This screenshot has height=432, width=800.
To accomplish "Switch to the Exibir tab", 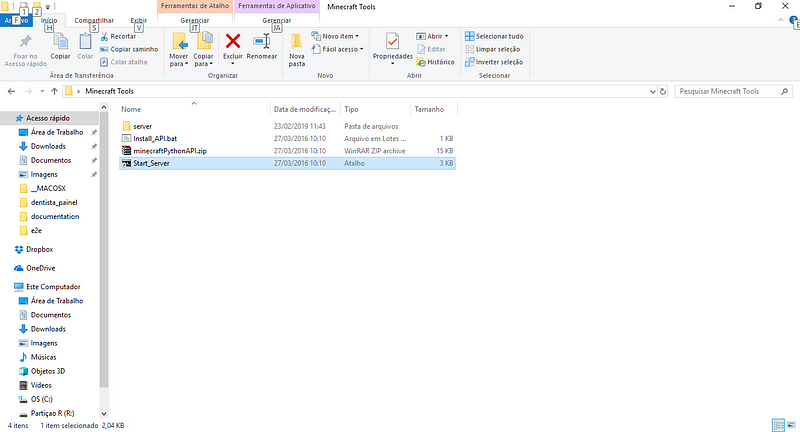I will point(138,20).
